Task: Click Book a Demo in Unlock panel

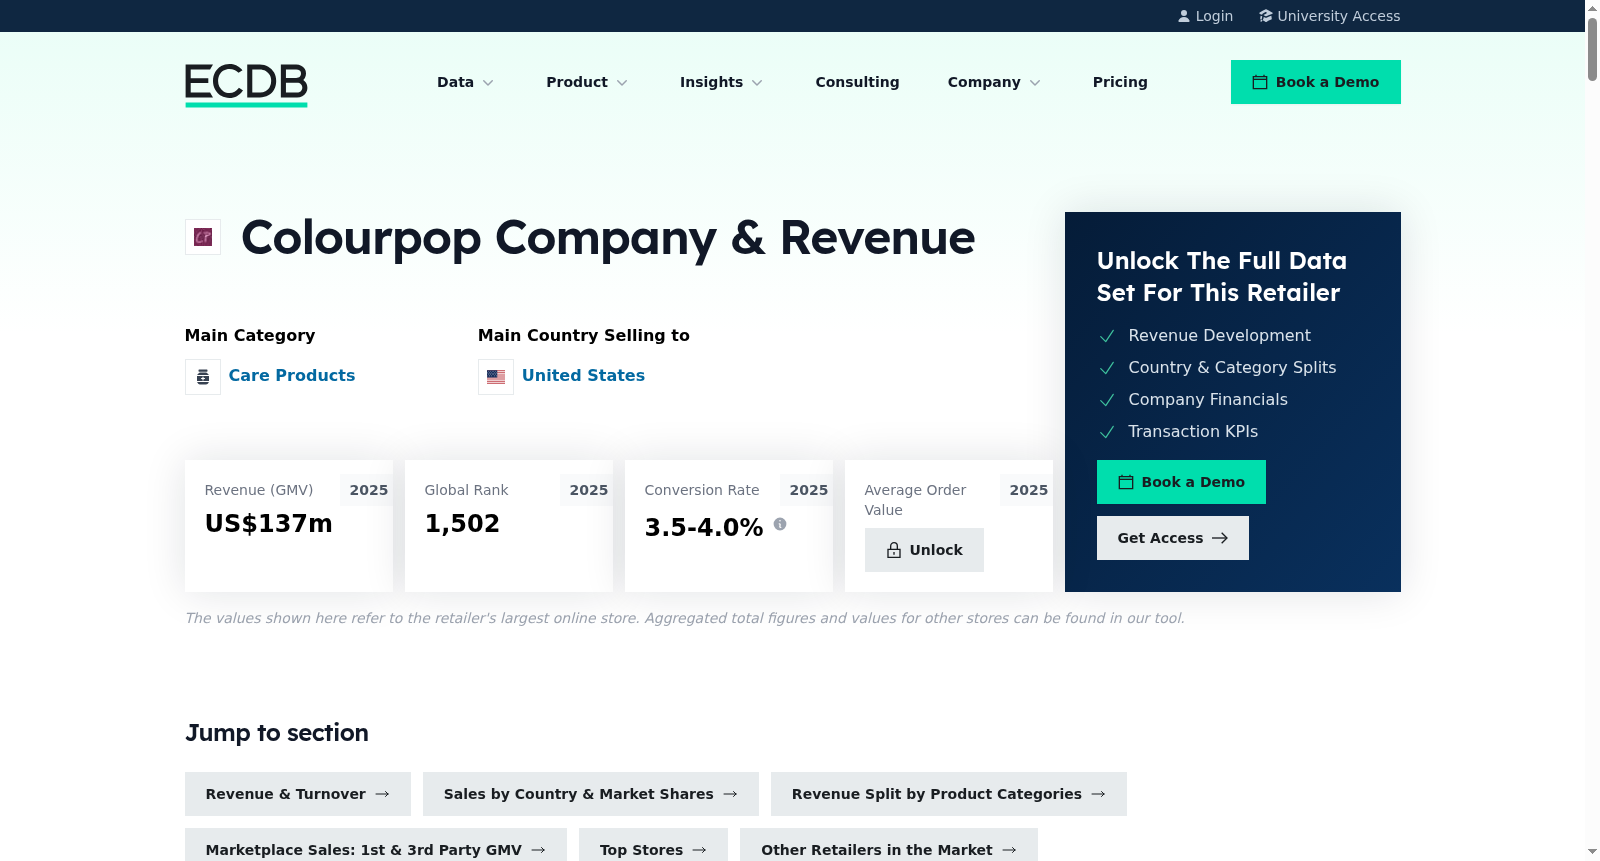Action: pos(1181,482)
